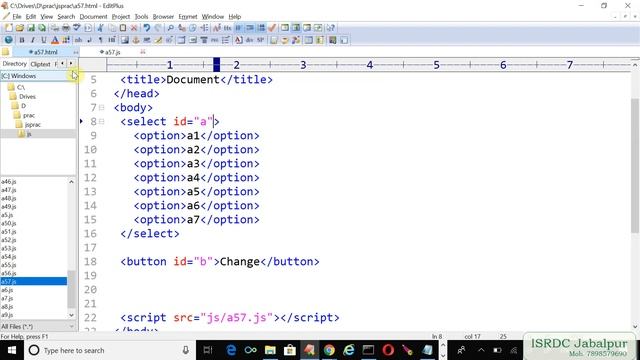Click the Save All toolbar icon
This screenshot has height=360, width=640.
(x=42, y=28)
